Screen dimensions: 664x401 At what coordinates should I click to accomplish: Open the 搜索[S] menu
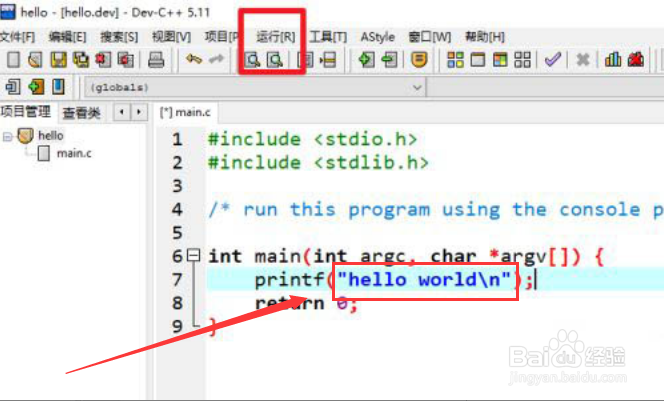coord(119,37)
